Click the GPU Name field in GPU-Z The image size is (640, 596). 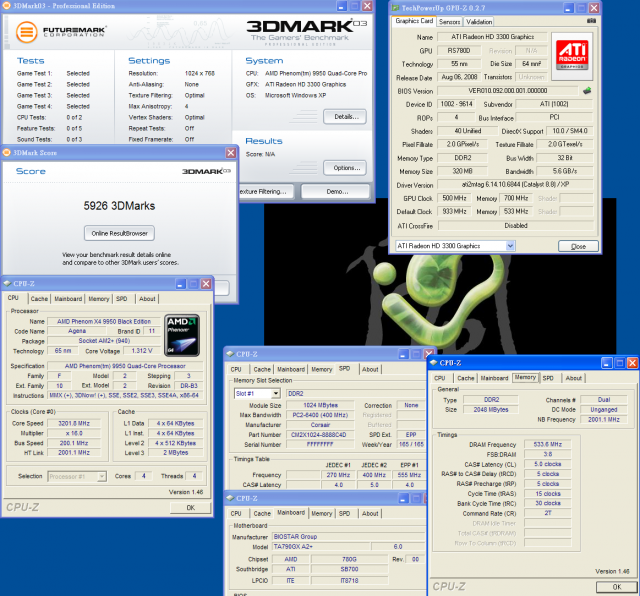pos(492,37)
